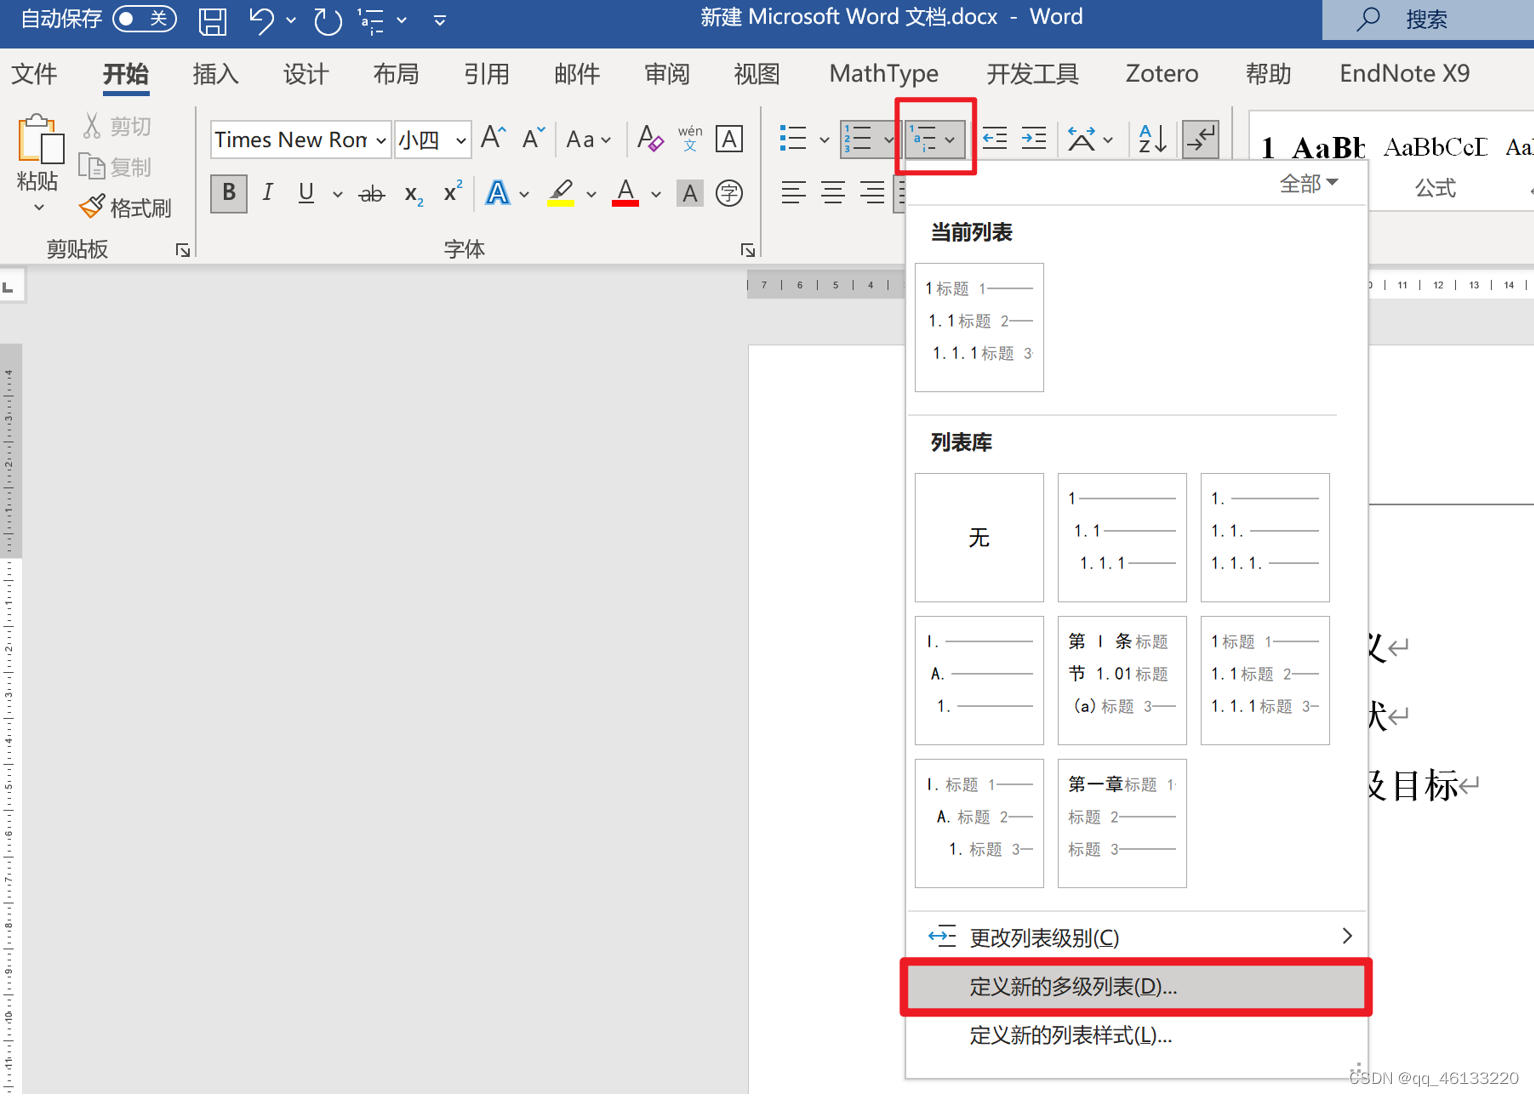Viewport: 1534px width, 1096px height.
Task: Click the Italic button
Action: (x=267, y=192)
